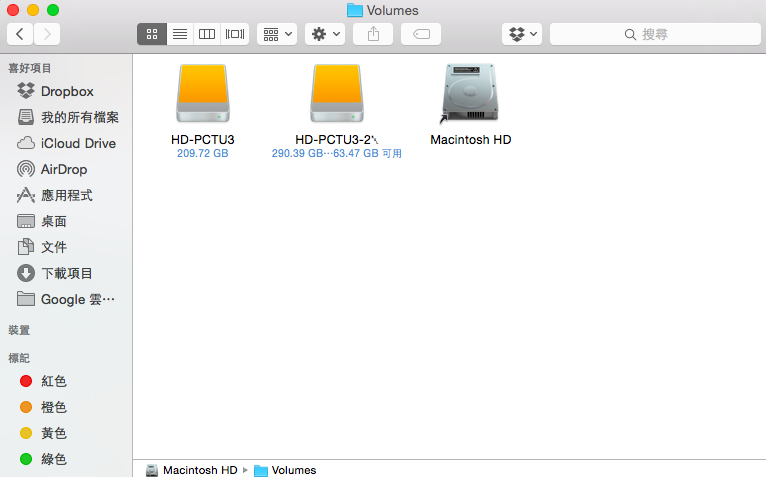Click the 文件 sidebar icon

click(x=26, y=247)
